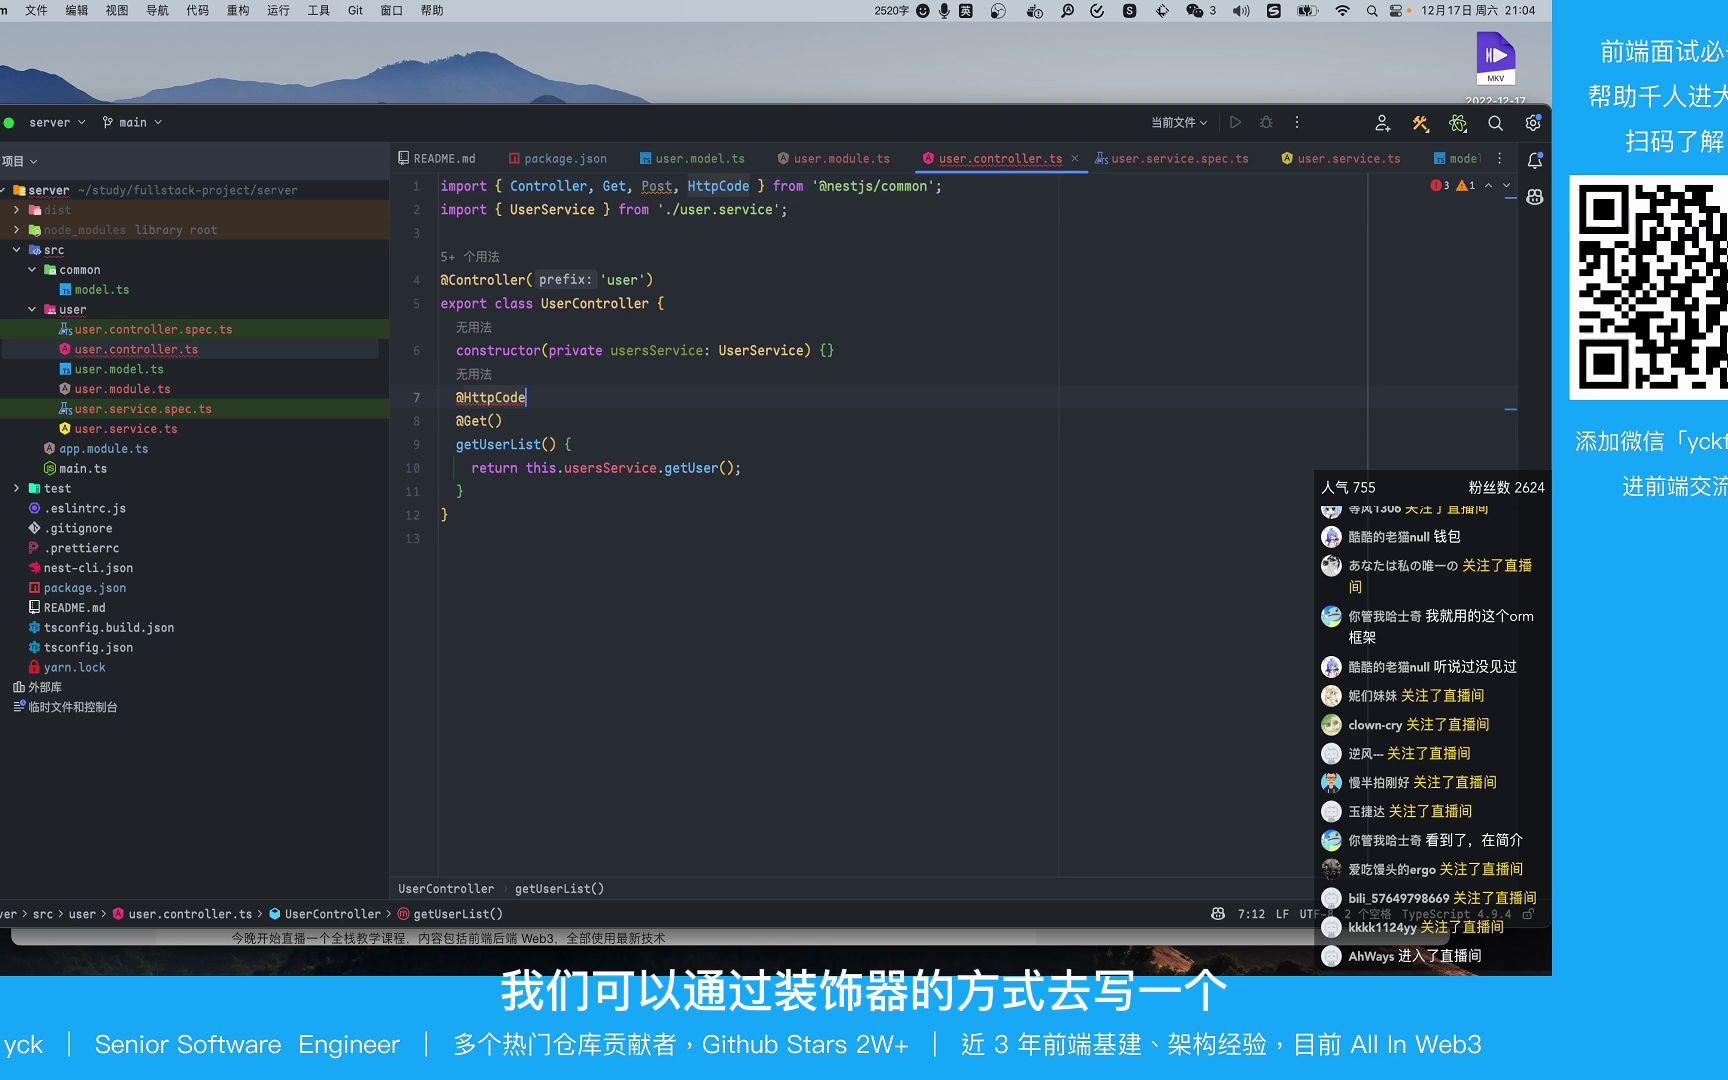Click the microphone icon in the menu bar

click(x=944, y=11)
